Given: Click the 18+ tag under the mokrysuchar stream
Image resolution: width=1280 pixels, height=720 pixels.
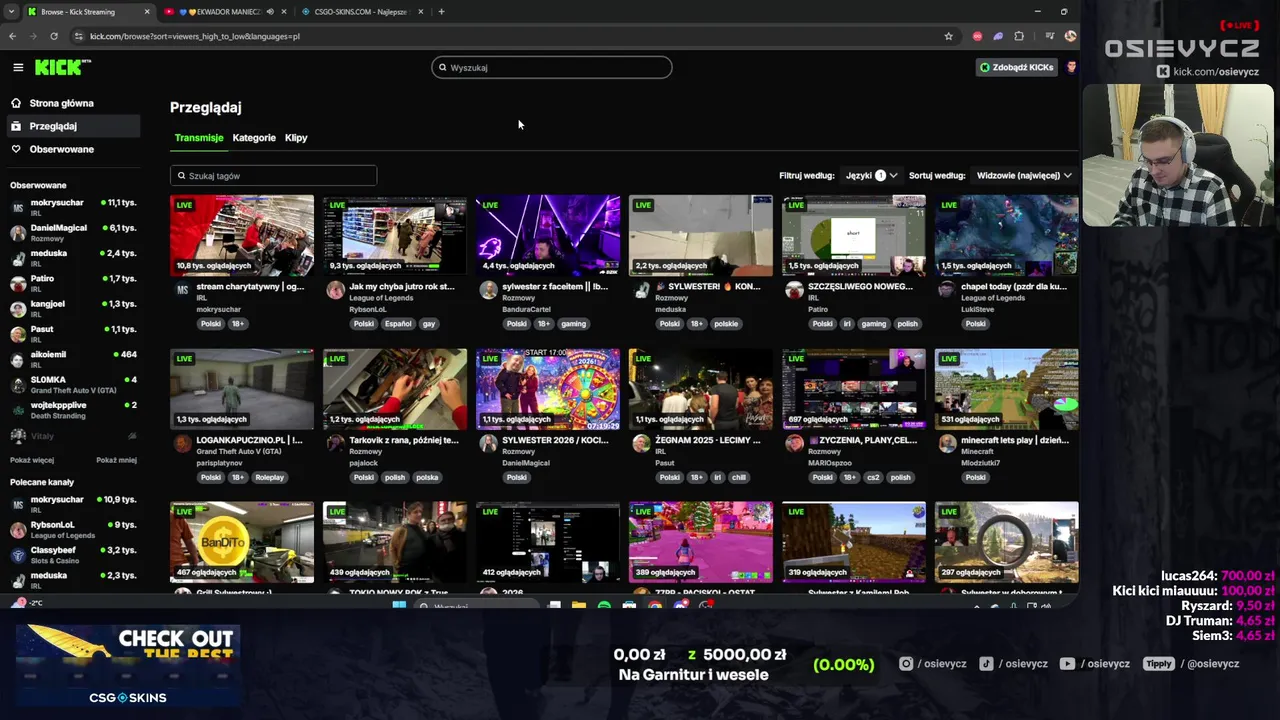Looking at the screenshot, I should tap(238, 324).
